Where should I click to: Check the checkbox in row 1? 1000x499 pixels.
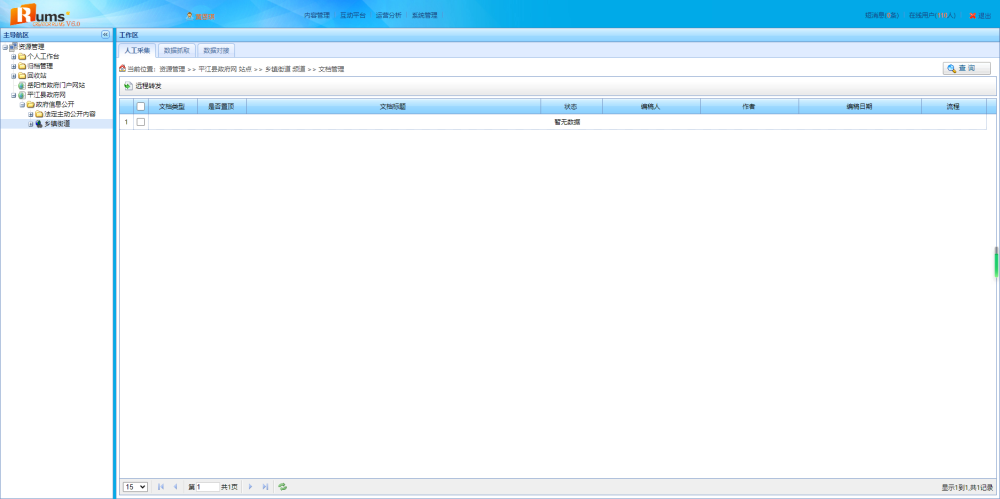[x=141, y=122]
